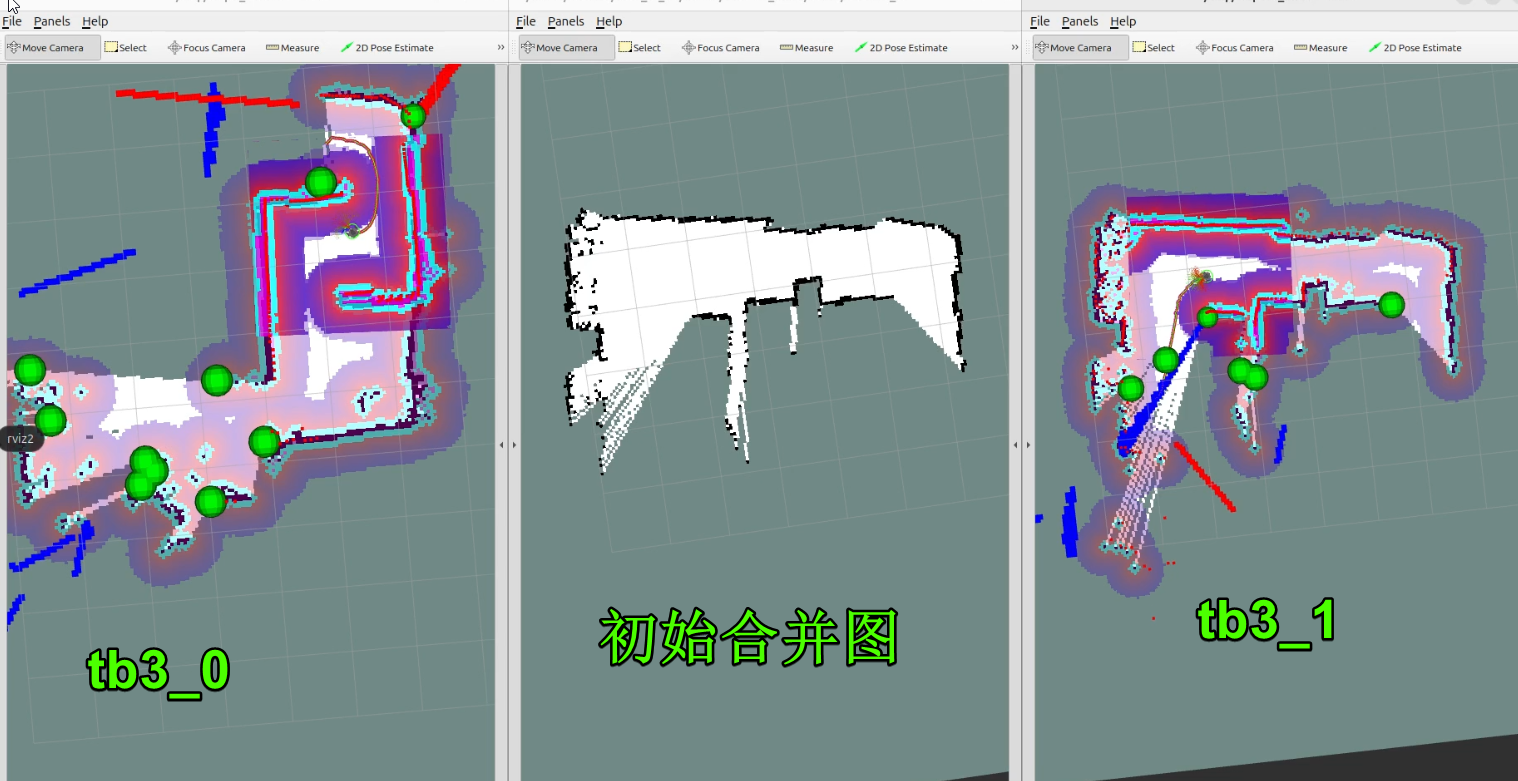The height and width of the screenshot is (781, 1518).
Task: Select Move Camera tool in tb3_0 window
Action: [x=52, y=48]
